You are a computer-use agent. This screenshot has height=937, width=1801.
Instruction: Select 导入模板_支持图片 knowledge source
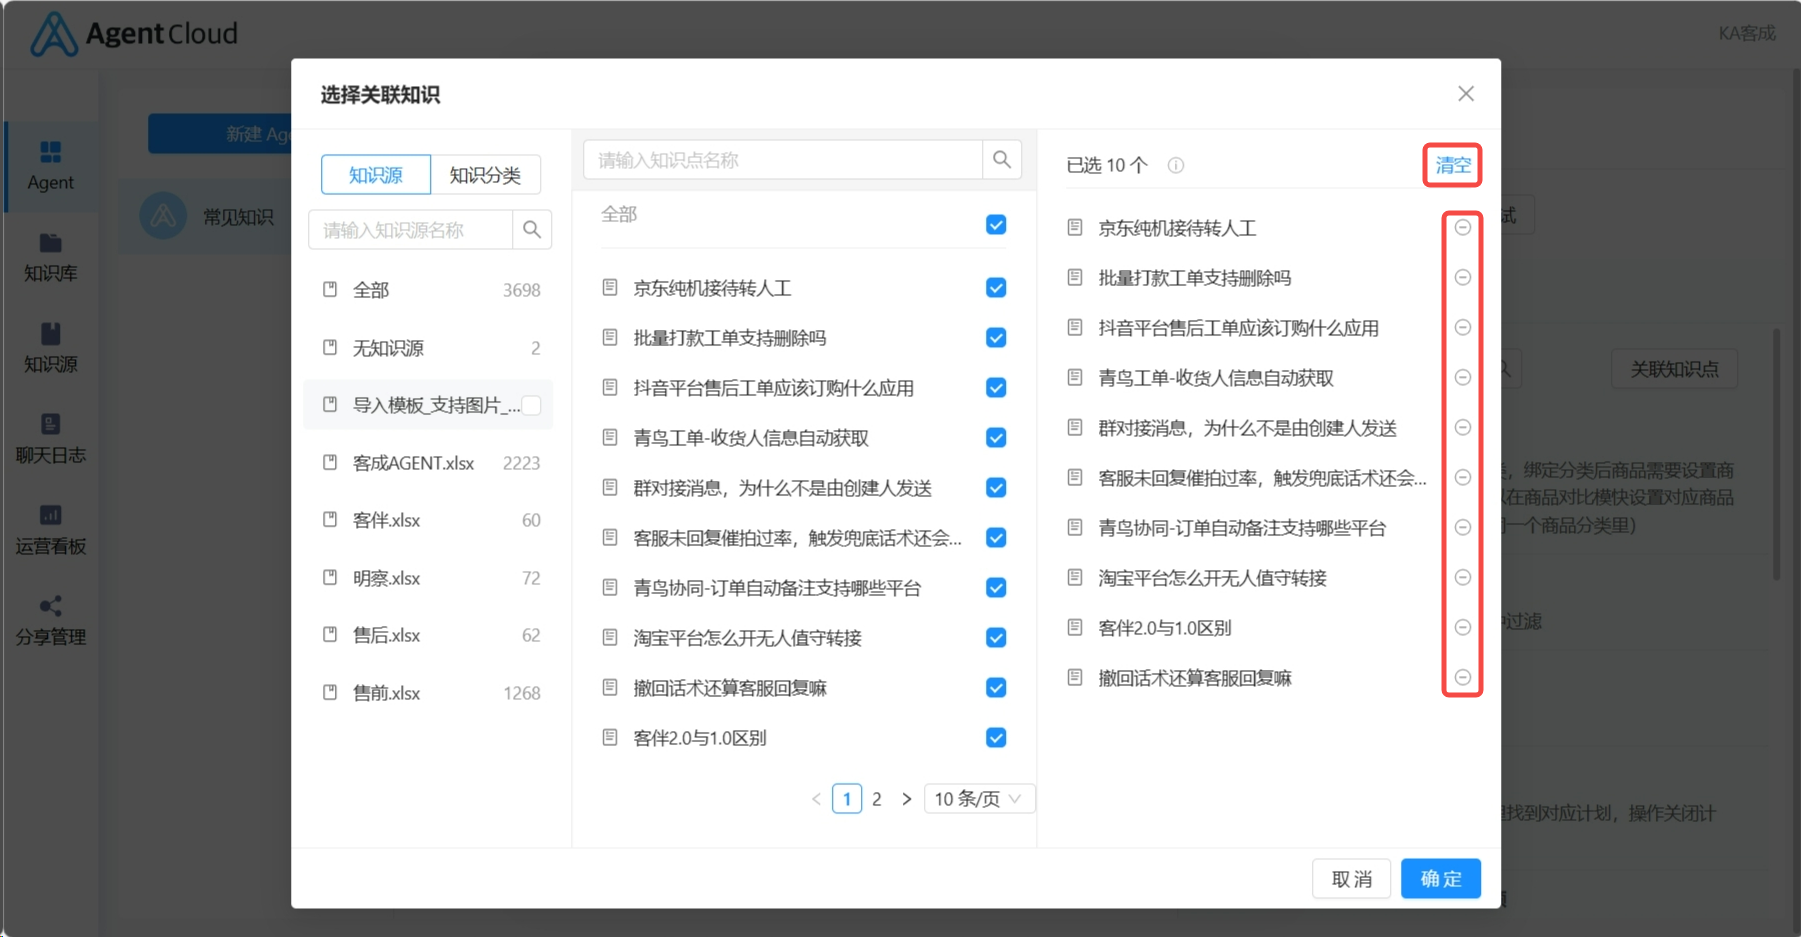coord(428,405)
